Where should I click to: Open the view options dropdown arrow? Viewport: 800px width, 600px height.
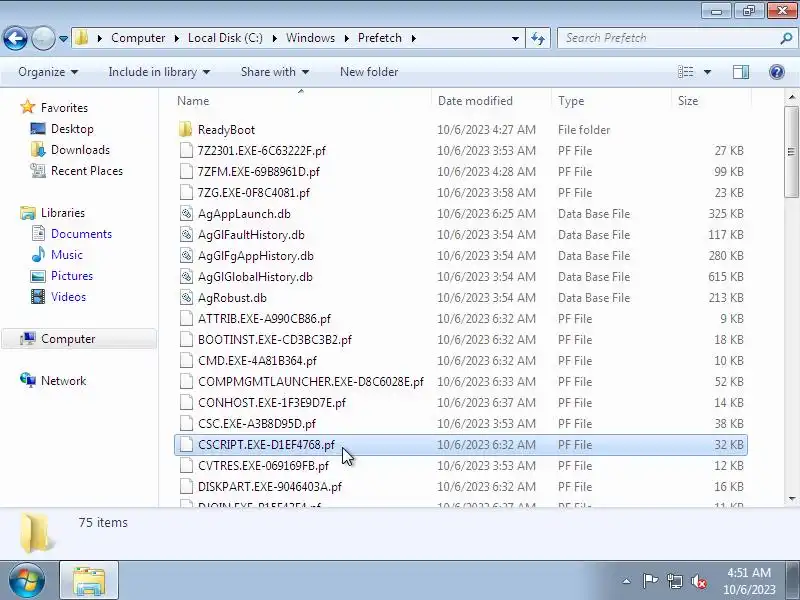click(707, 72)
